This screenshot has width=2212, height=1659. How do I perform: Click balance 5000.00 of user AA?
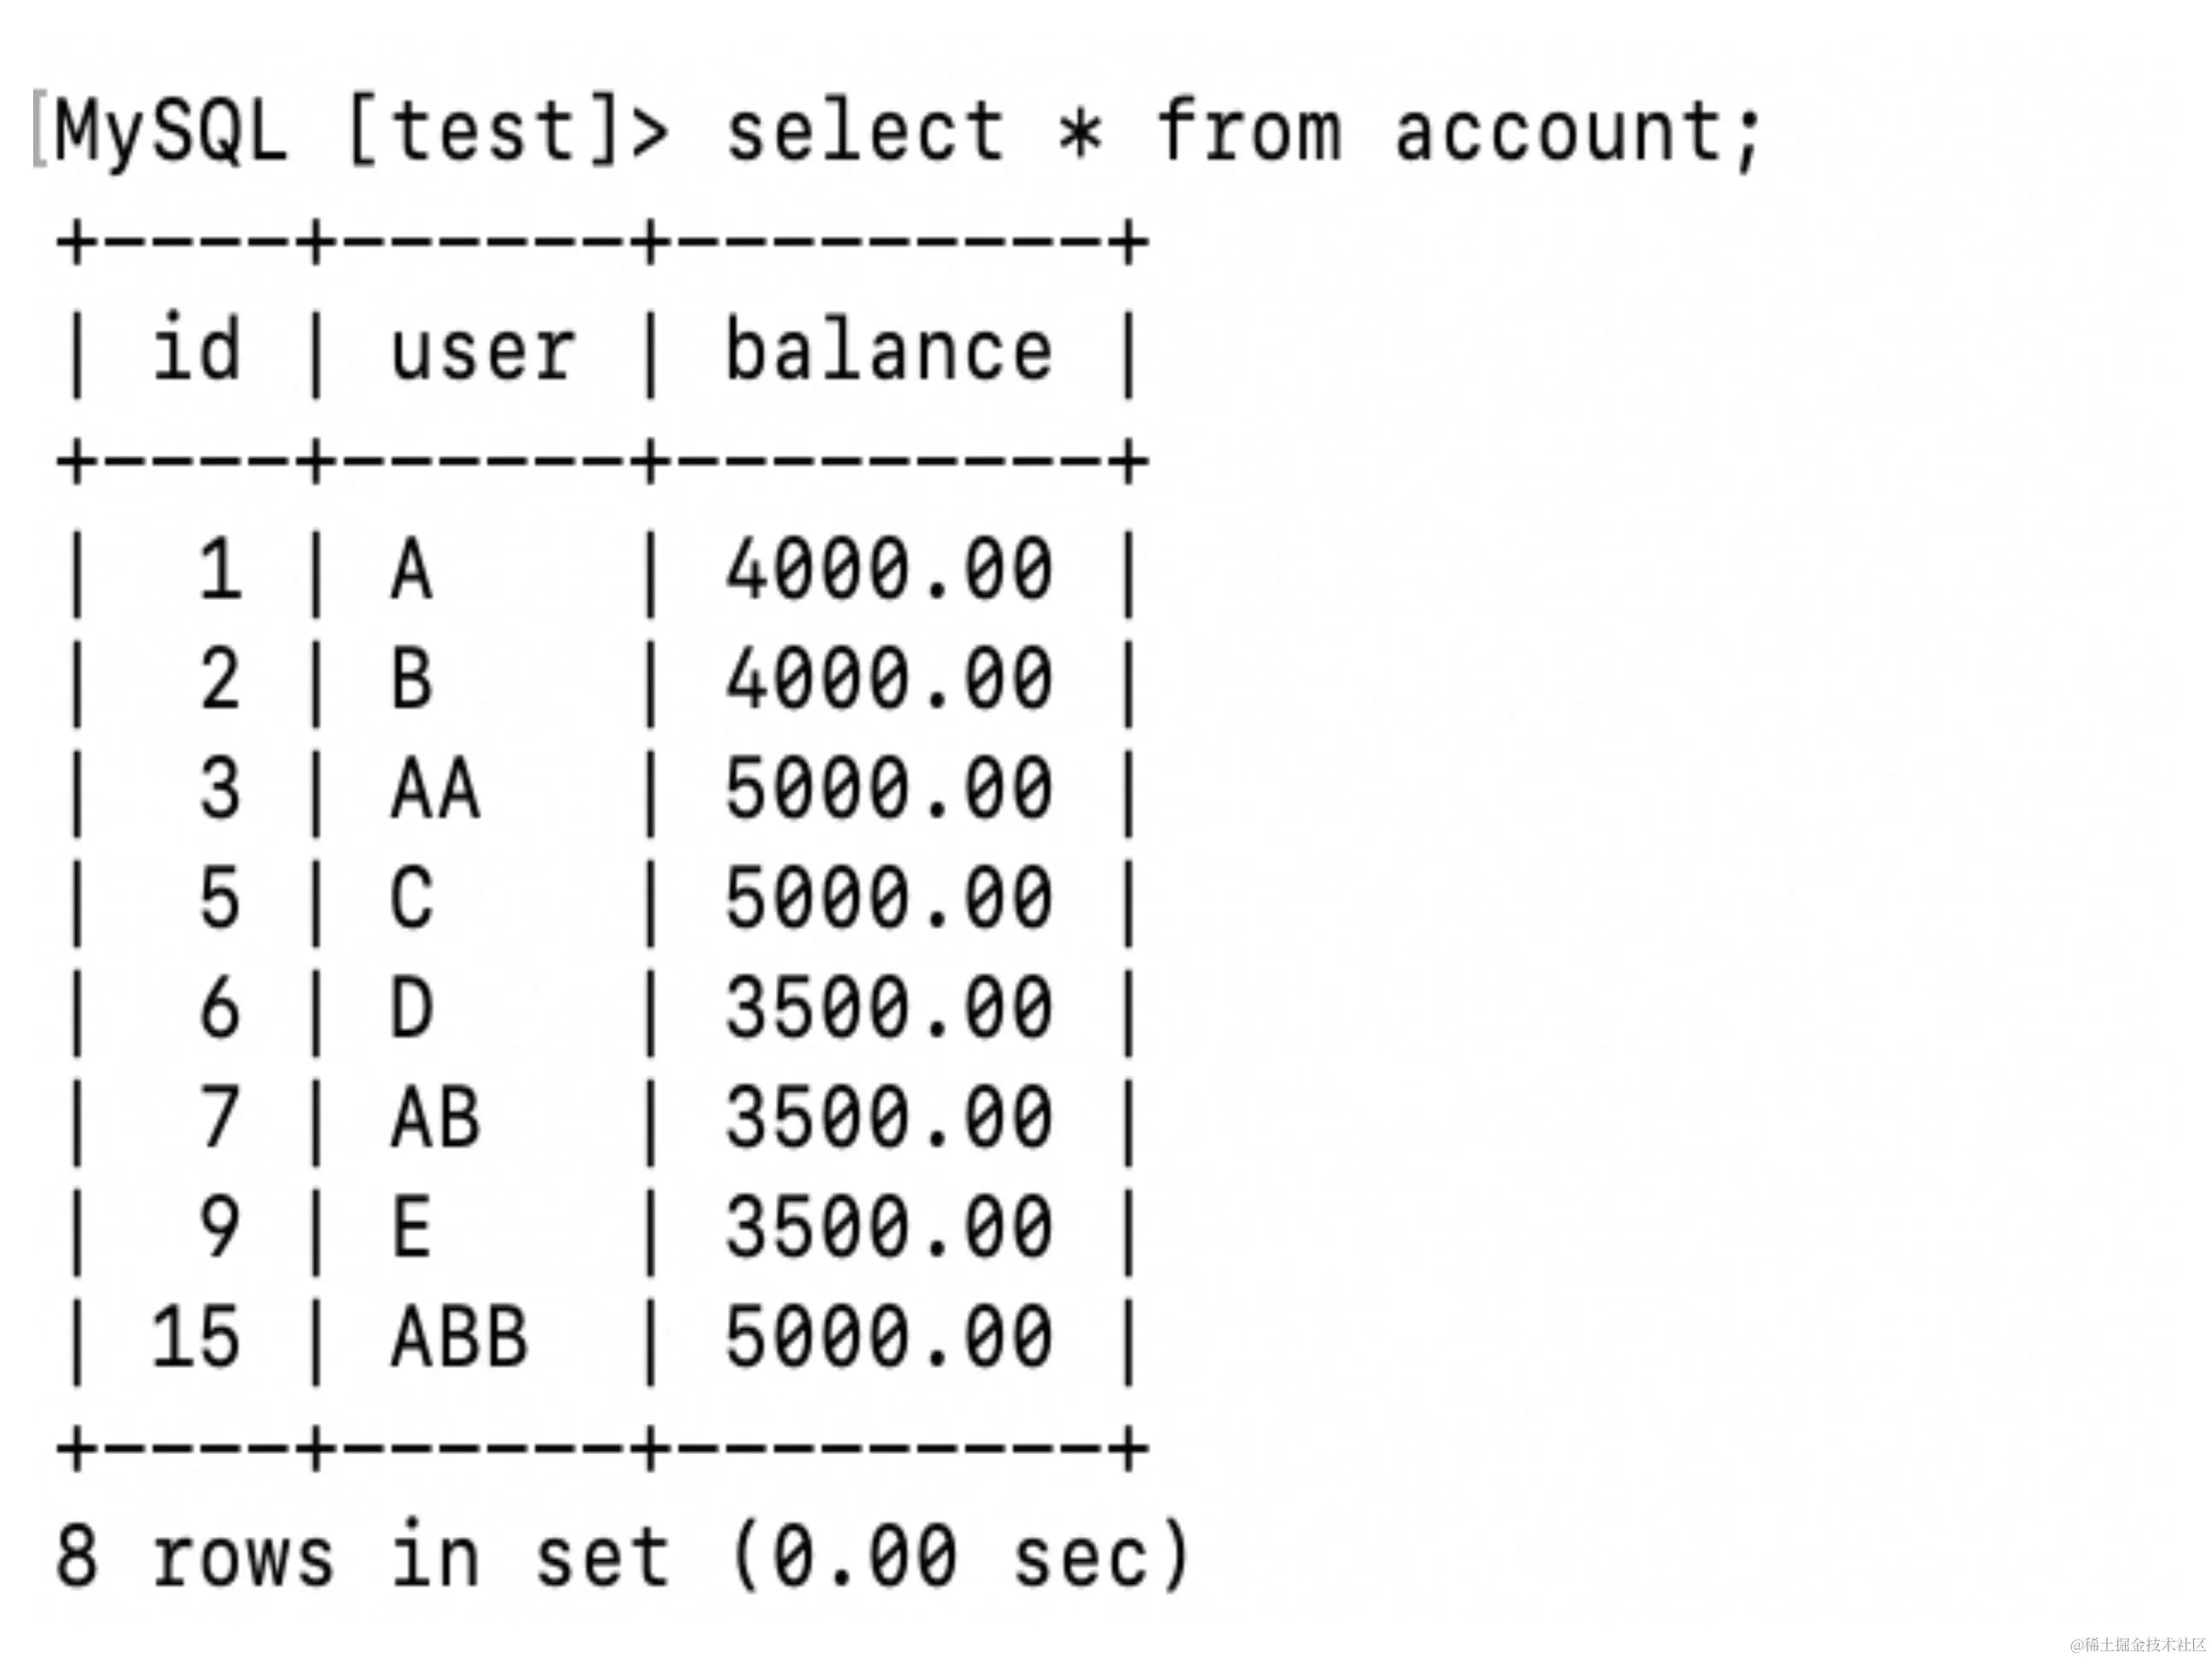click(x=888, y=789)
